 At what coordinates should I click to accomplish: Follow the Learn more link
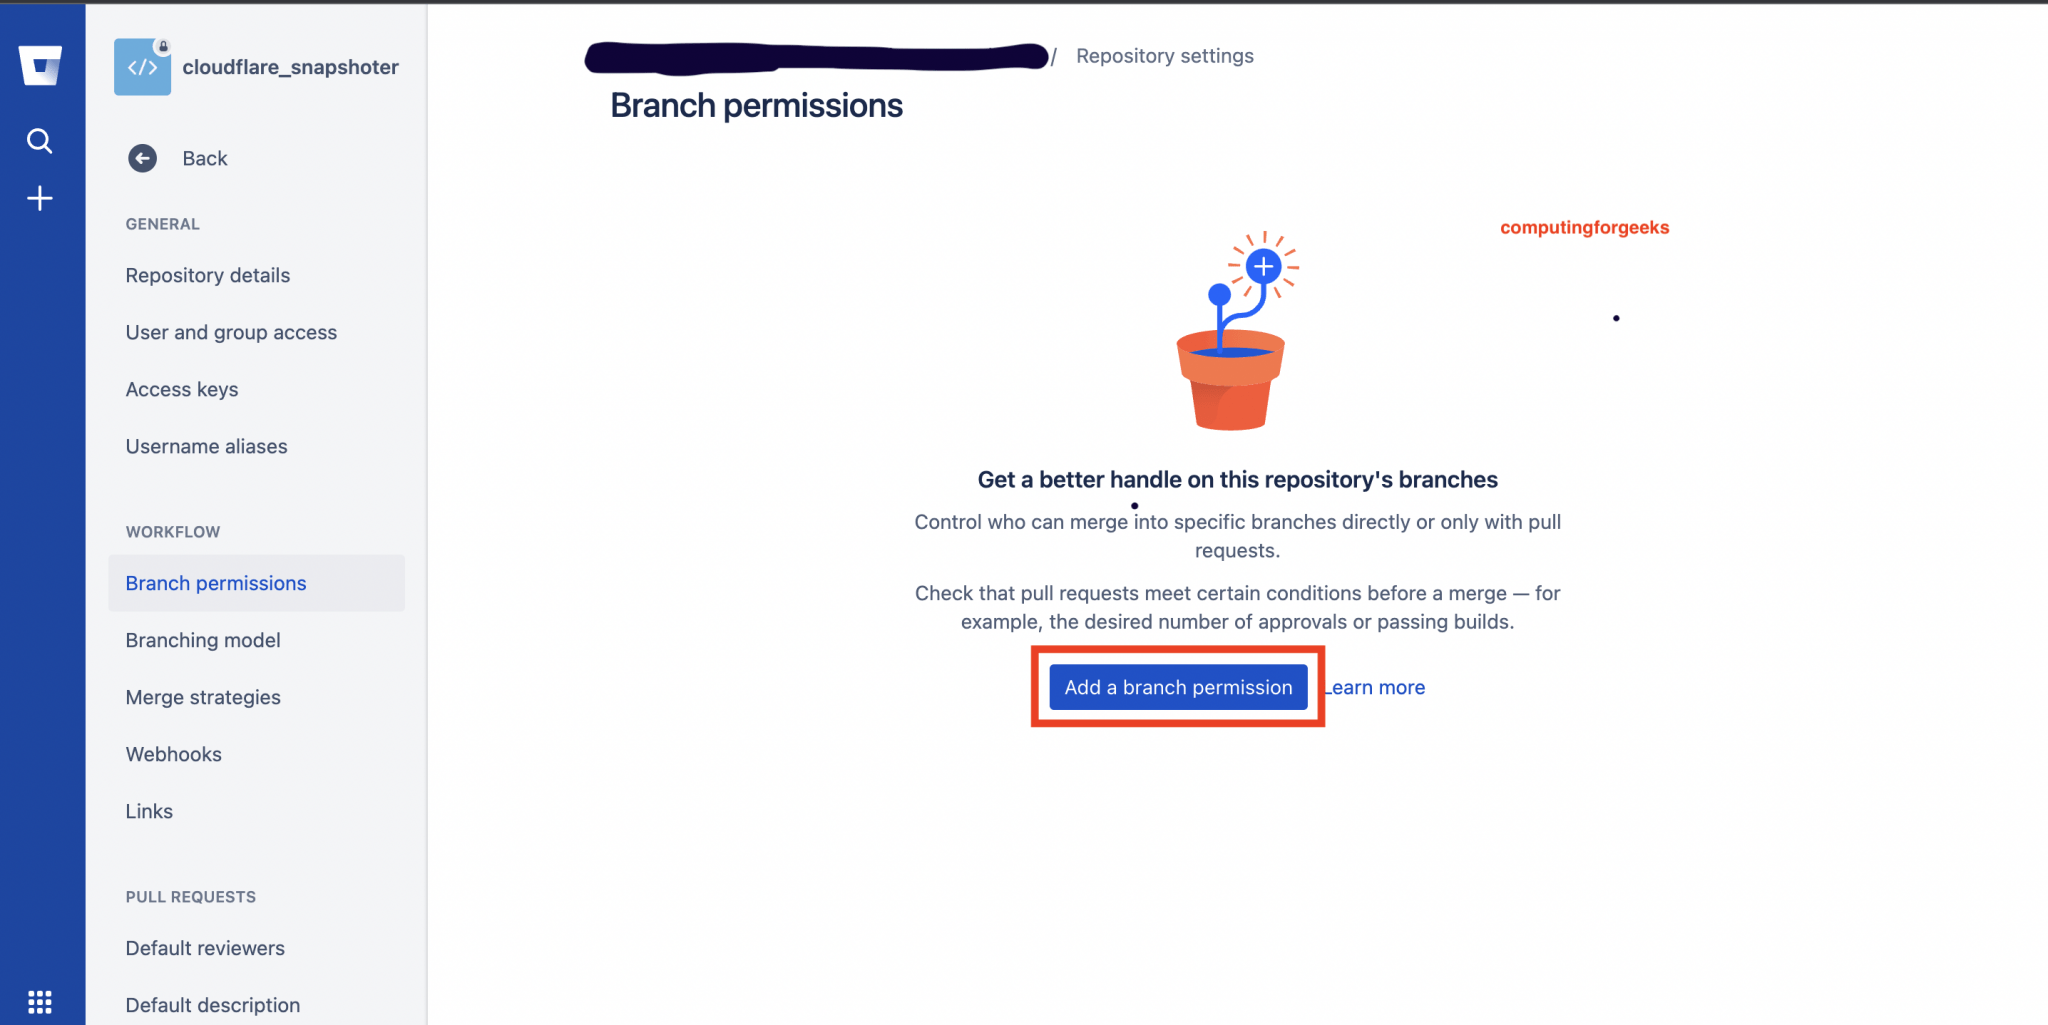click(x=1377, y=687)
